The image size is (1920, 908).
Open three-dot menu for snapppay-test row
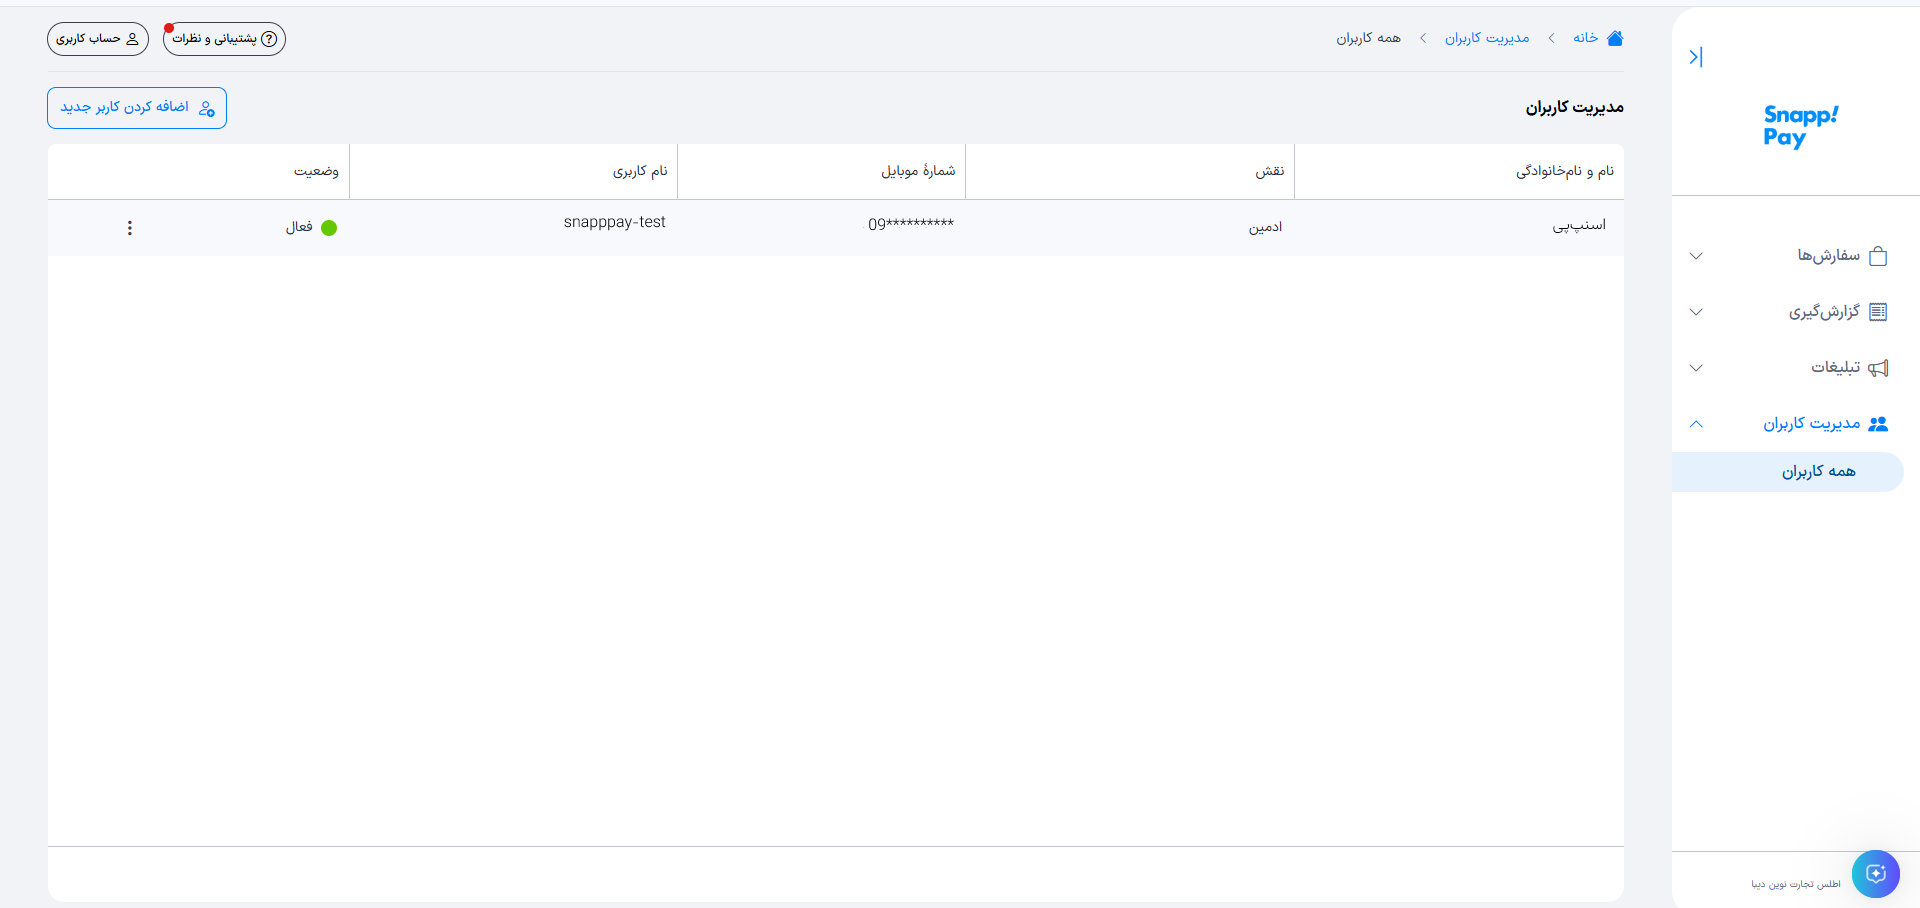[129, 228]
